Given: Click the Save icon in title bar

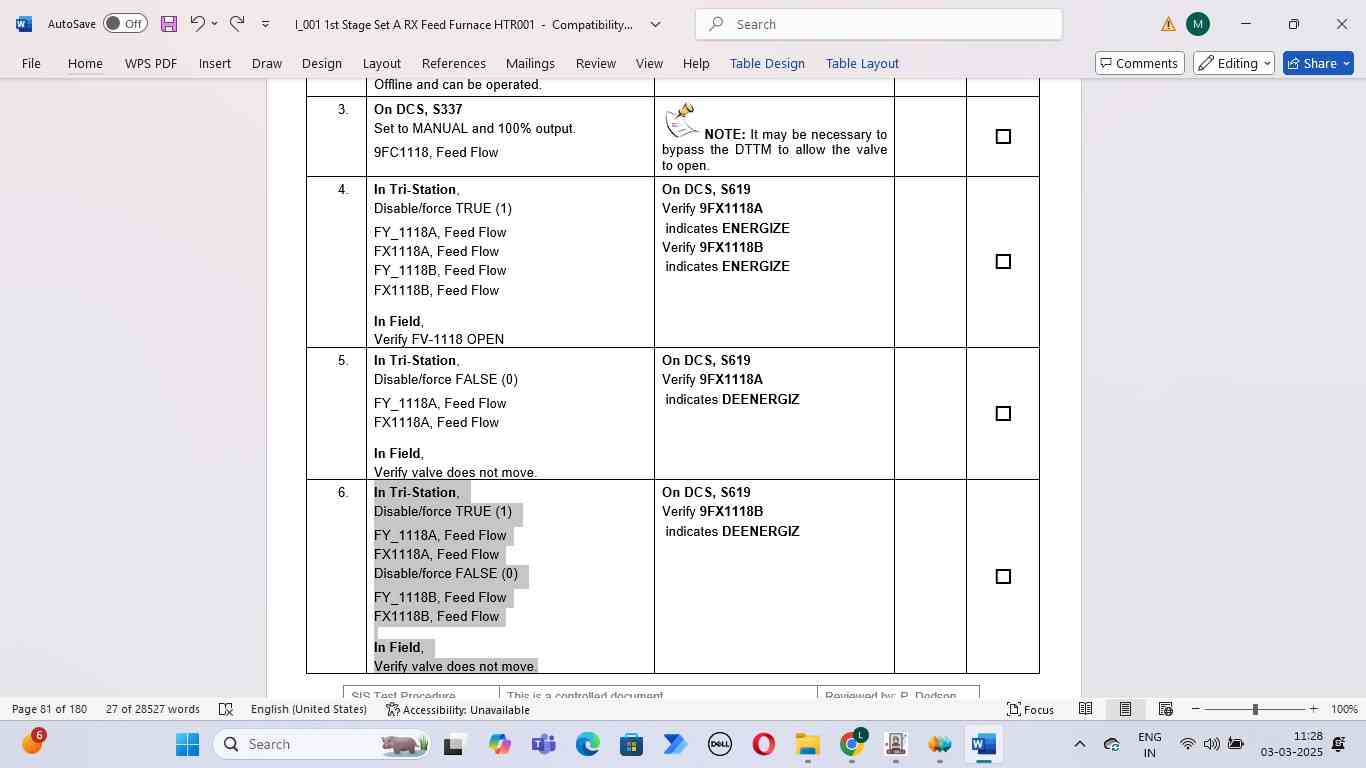Looking at the screenshot, I should pyautogui.click(x=169, y=24).
